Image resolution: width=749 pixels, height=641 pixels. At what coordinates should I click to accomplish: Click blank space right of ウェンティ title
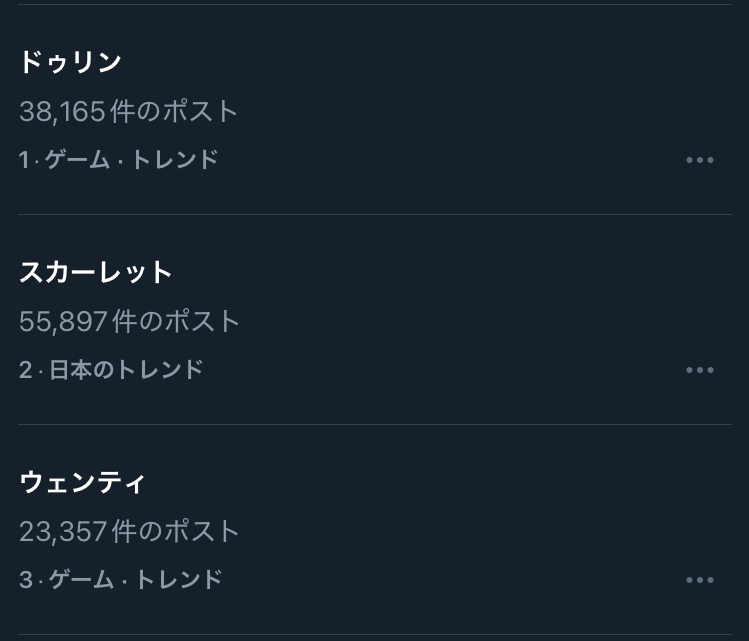(x=400, y=482)
